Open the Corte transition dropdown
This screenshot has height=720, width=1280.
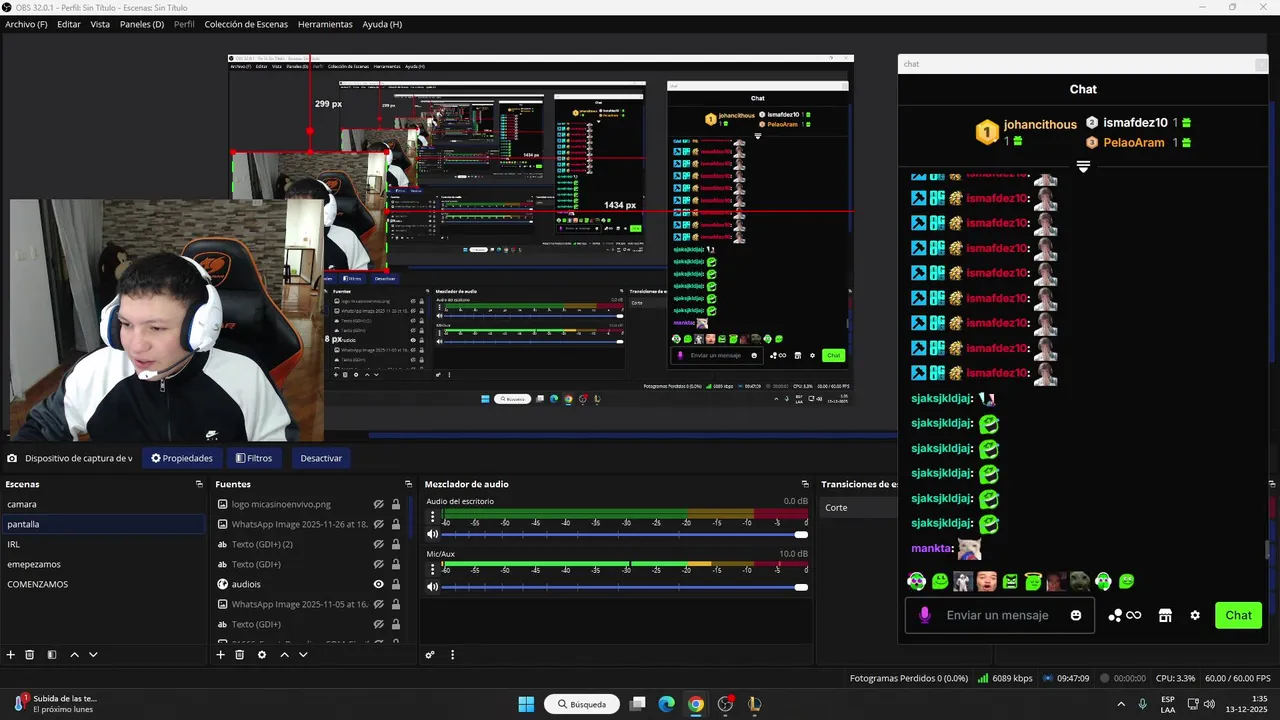[x=859, y=507]
